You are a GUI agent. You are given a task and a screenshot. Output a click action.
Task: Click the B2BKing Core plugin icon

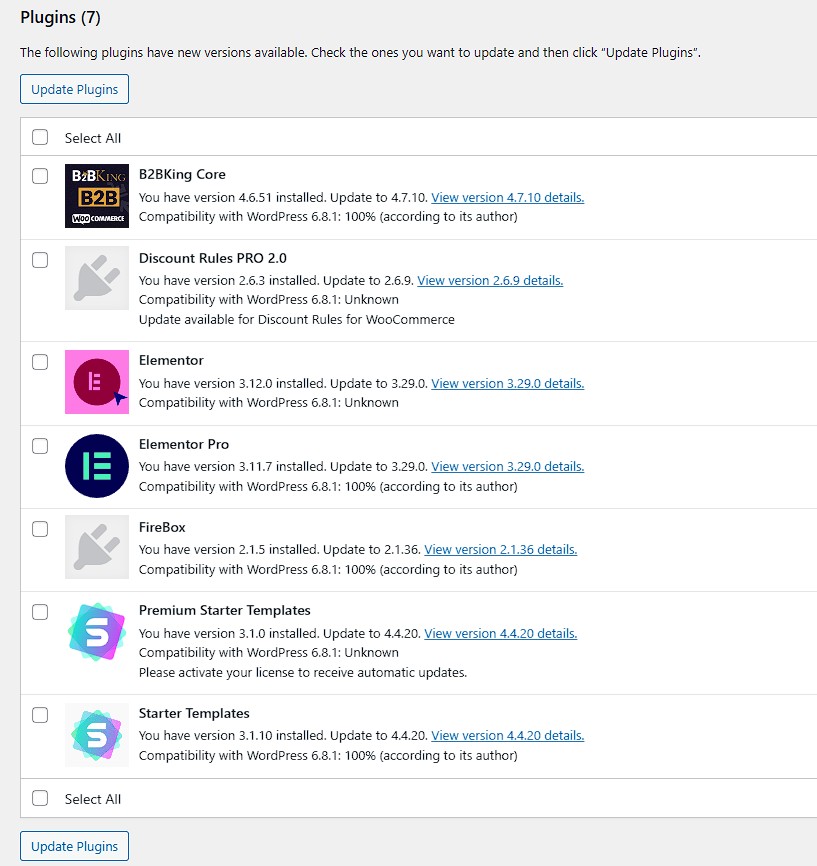(x=97, y=196)
